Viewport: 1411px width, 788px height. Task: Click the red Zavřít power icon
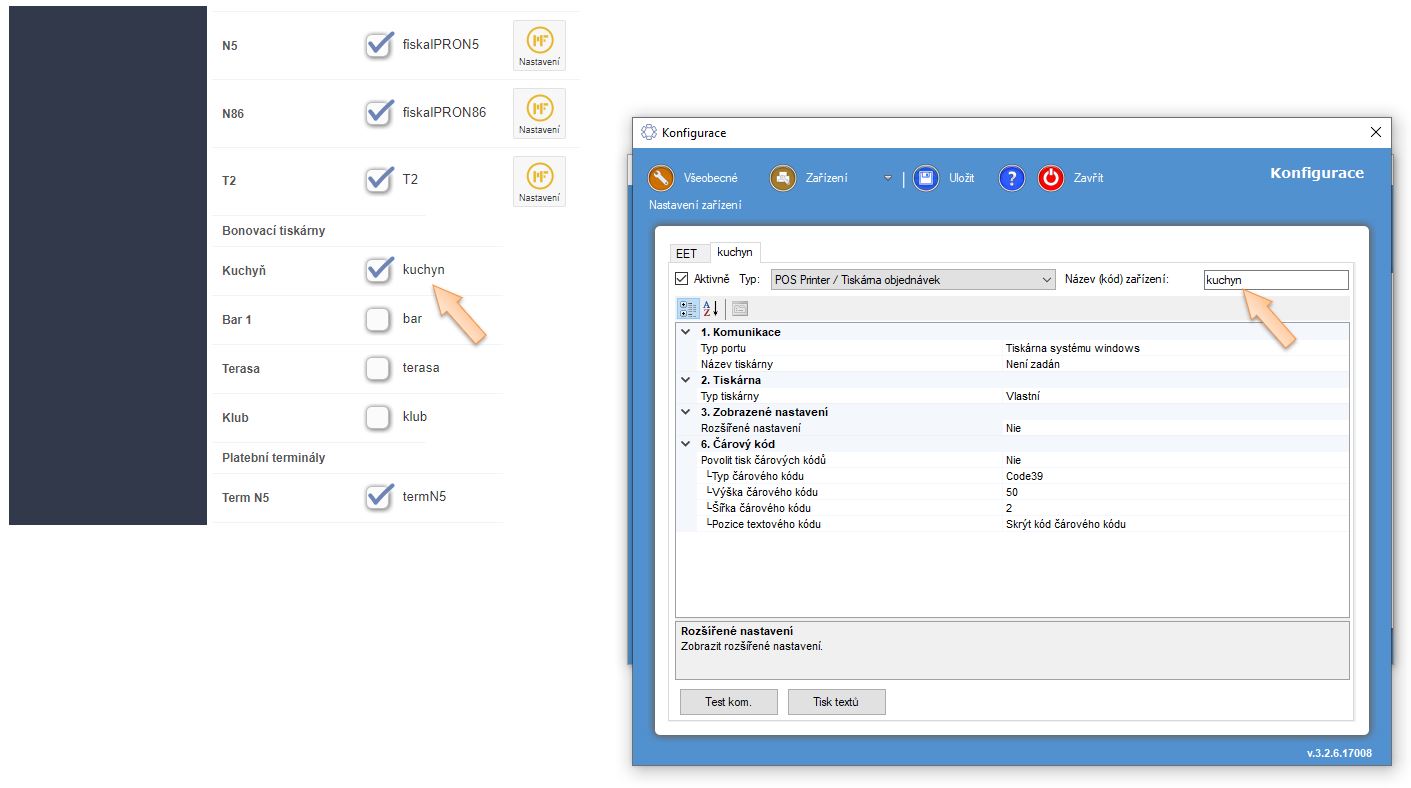click(1050, 178)
